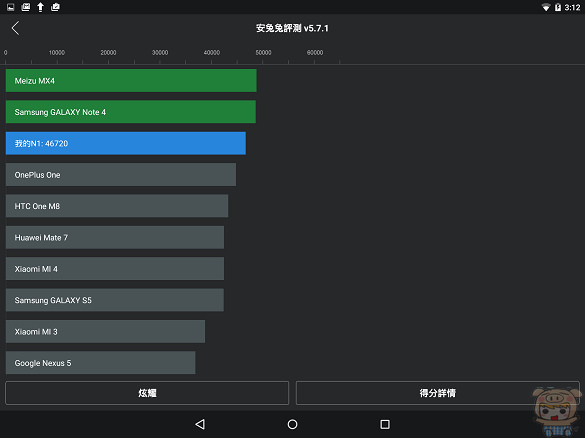The image size is (585, 438).
Task: Click the 50000 axis label
Action: click(263, 53)
